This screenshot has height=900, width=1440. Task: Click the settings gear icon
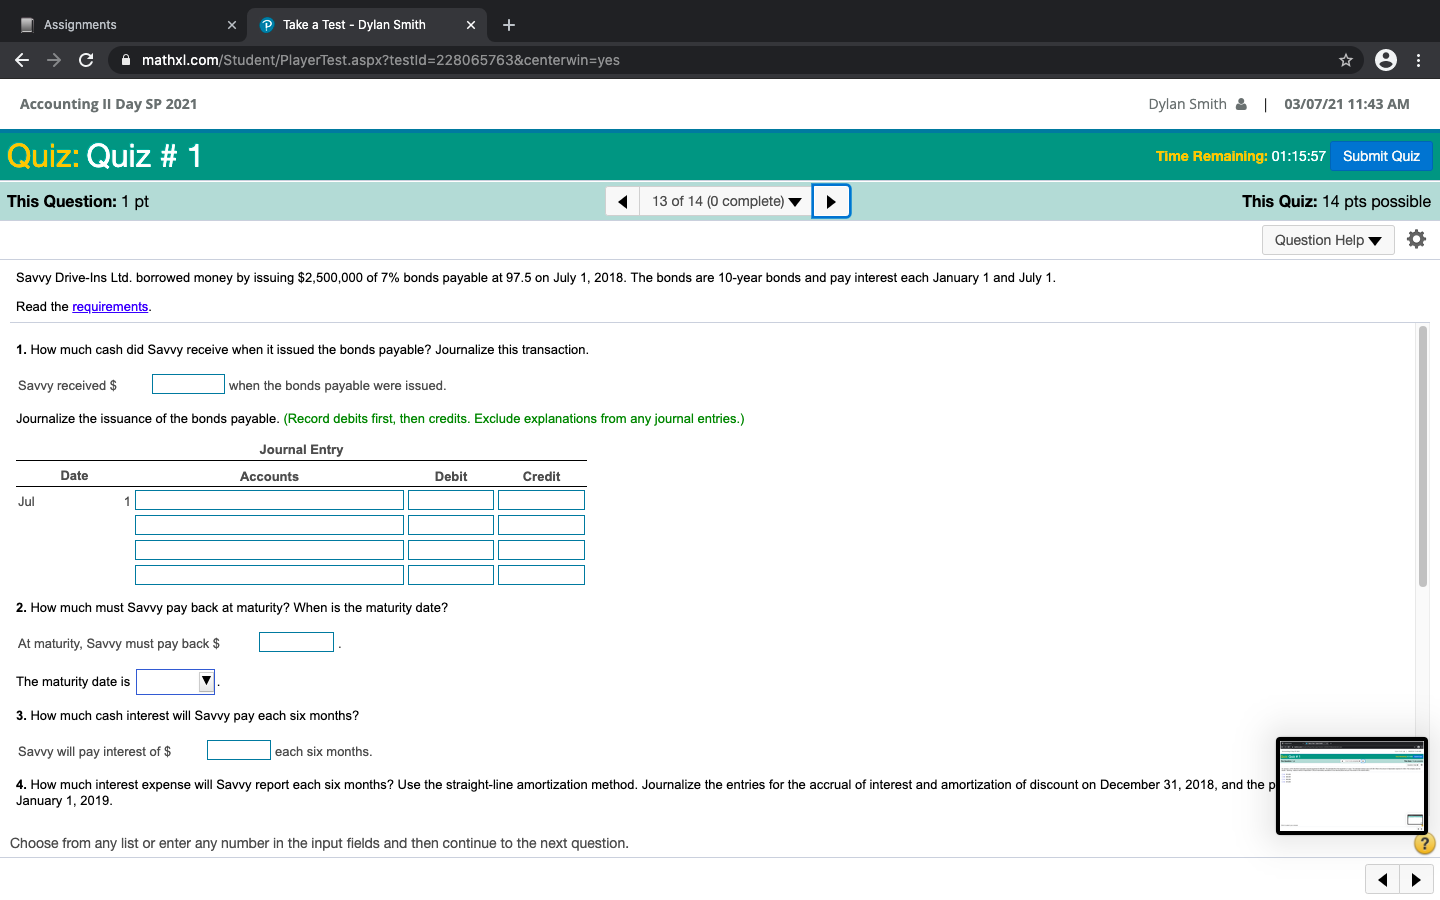[x=1416, y=239]
